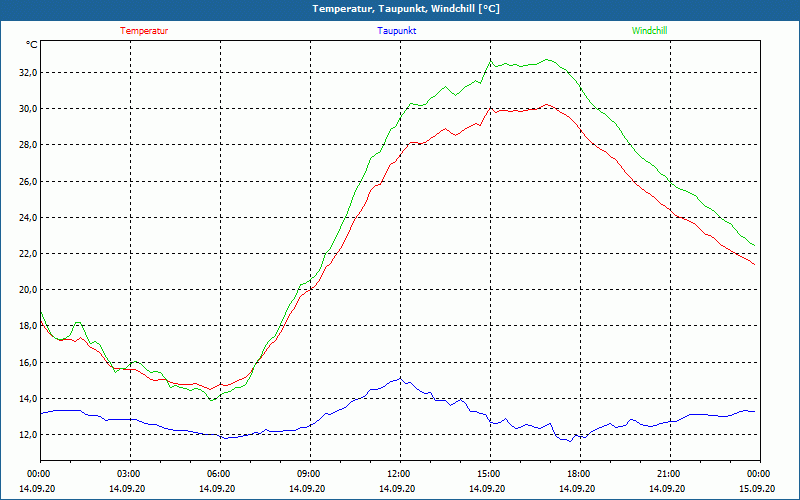Screen dimensions: 800x500
Task: Click the blue Taupunkt legend label
Action: (396, 31)
